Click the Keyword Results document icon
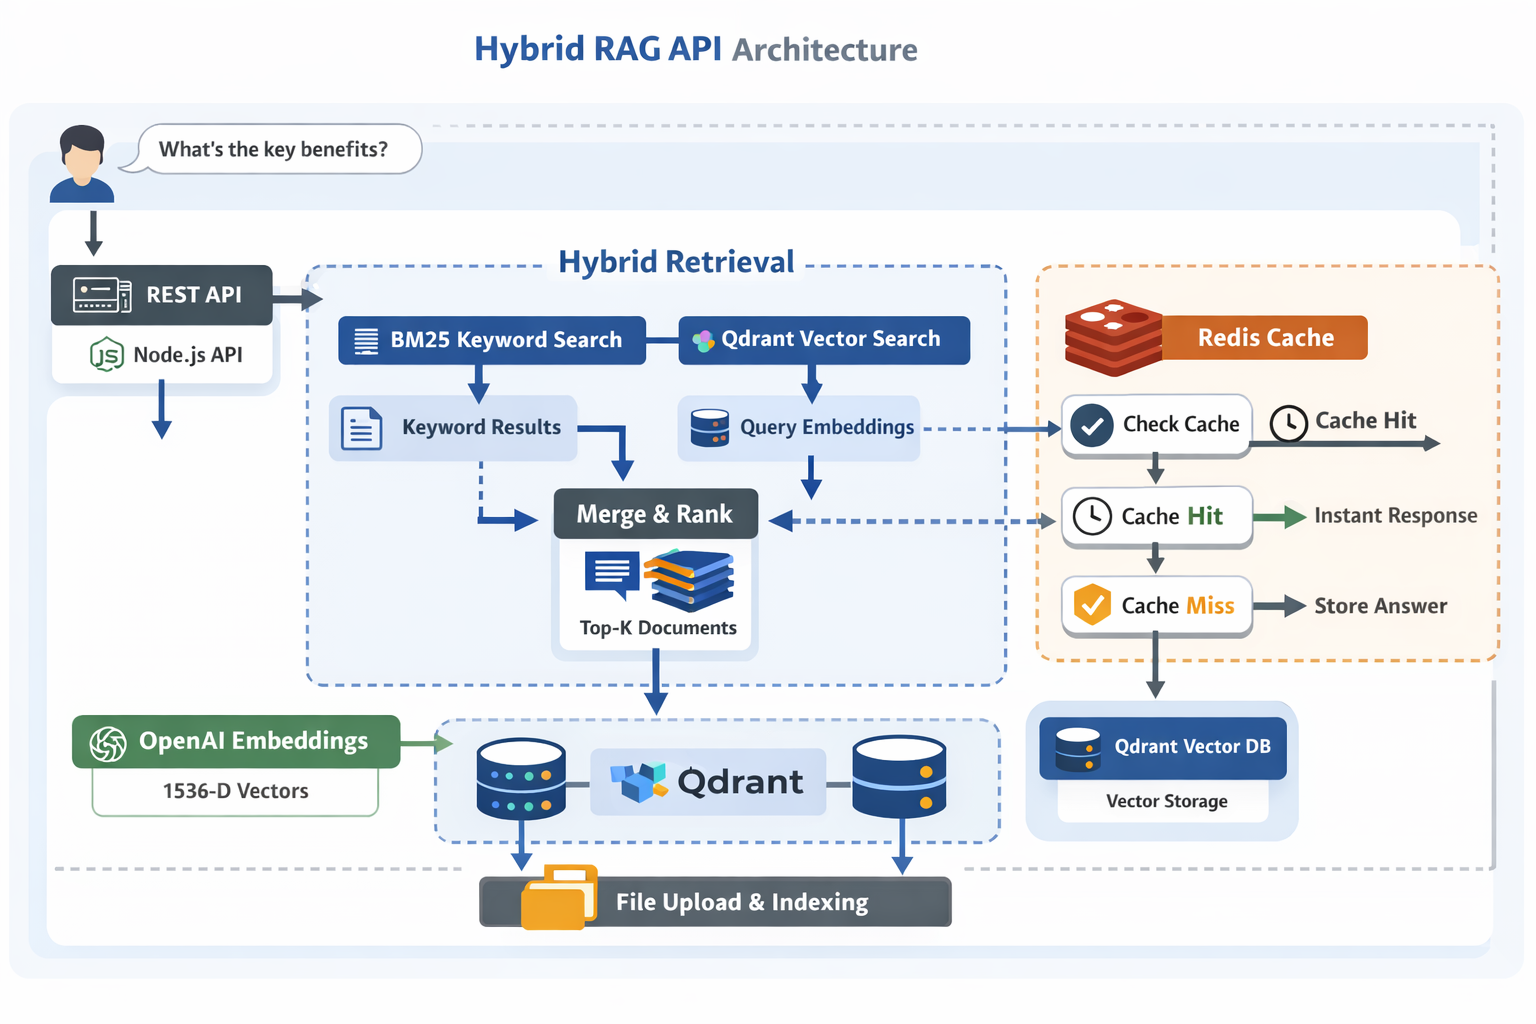This screenshot has width=1536, height=1024. [x=361, y=428]
